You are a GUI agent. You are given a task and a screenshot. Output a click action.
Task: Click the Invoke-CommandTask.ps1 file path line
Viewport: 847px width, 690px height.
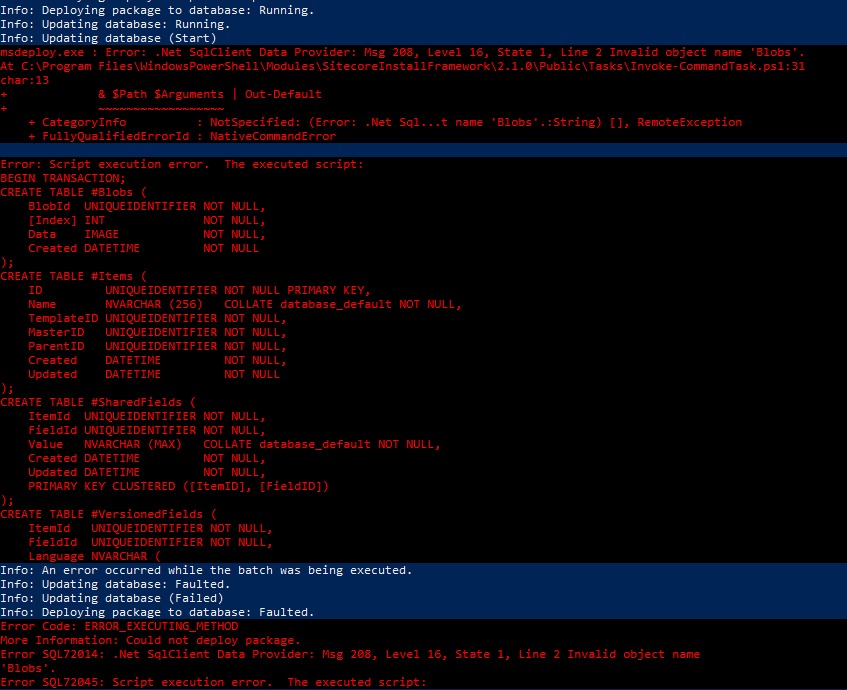402,66
